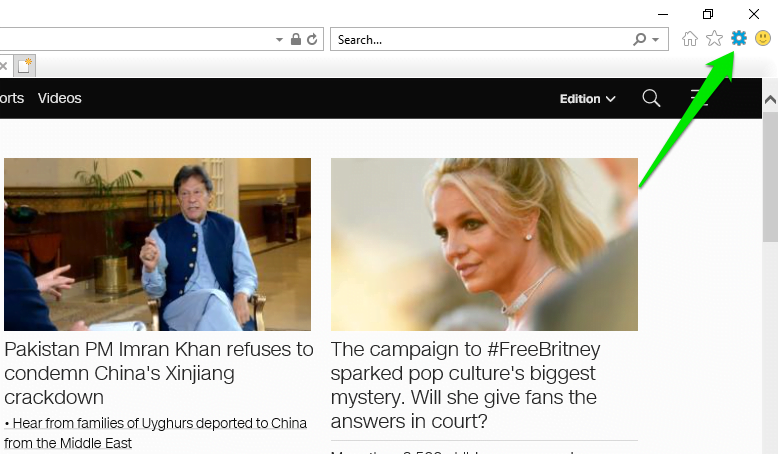Close the current browser tab

click(4, 66)
